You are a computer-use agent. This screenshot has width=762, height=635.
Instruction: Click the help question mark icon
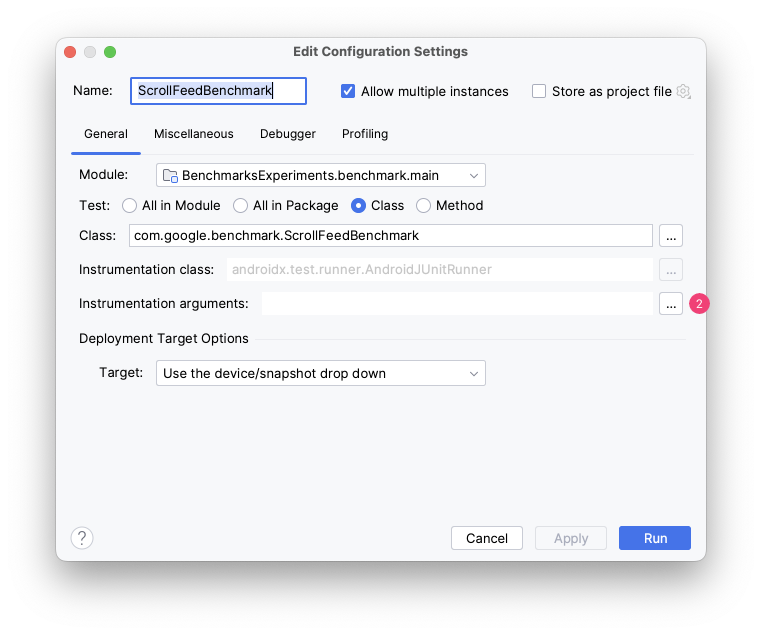82,538
